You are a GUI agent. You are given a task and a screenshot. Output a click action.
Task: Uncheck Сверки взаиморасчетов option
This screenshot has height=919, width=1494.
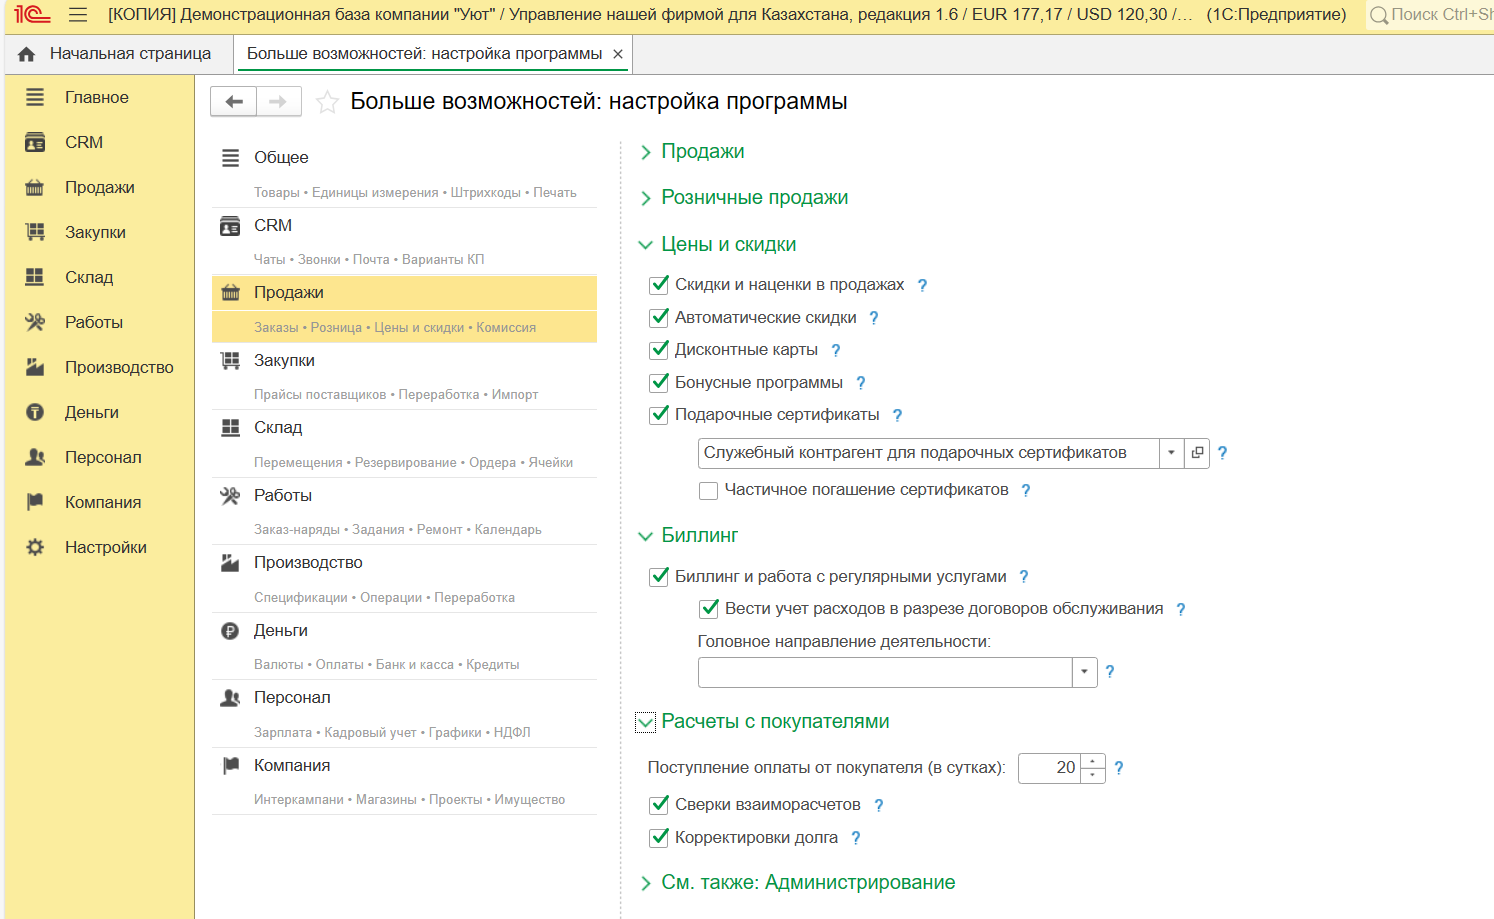660,805
